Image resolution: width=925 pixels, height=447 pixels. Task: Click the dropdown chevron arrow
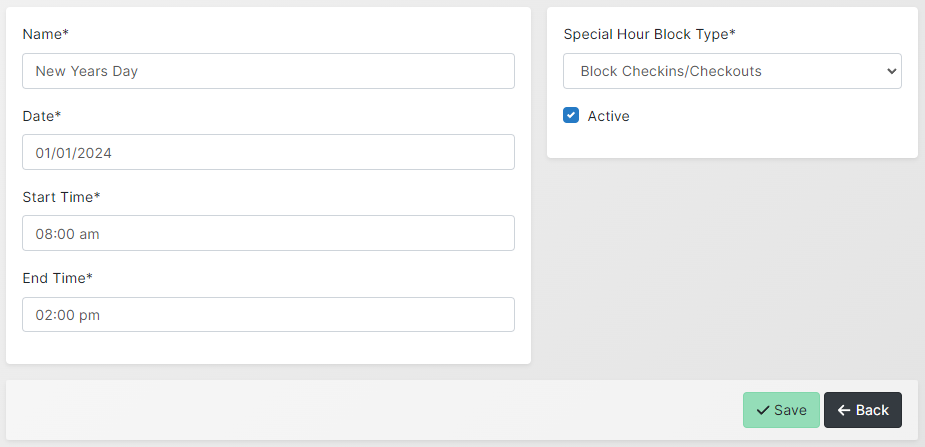[892, 71]
